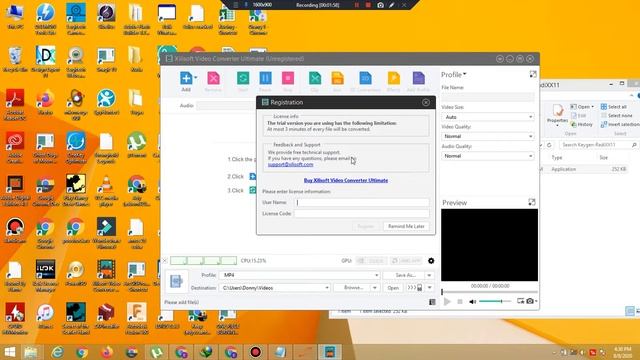Open uTorrent from the taskbar
Image resolution: width=640 pixels, height=360 pixels.
click(157, 352)
